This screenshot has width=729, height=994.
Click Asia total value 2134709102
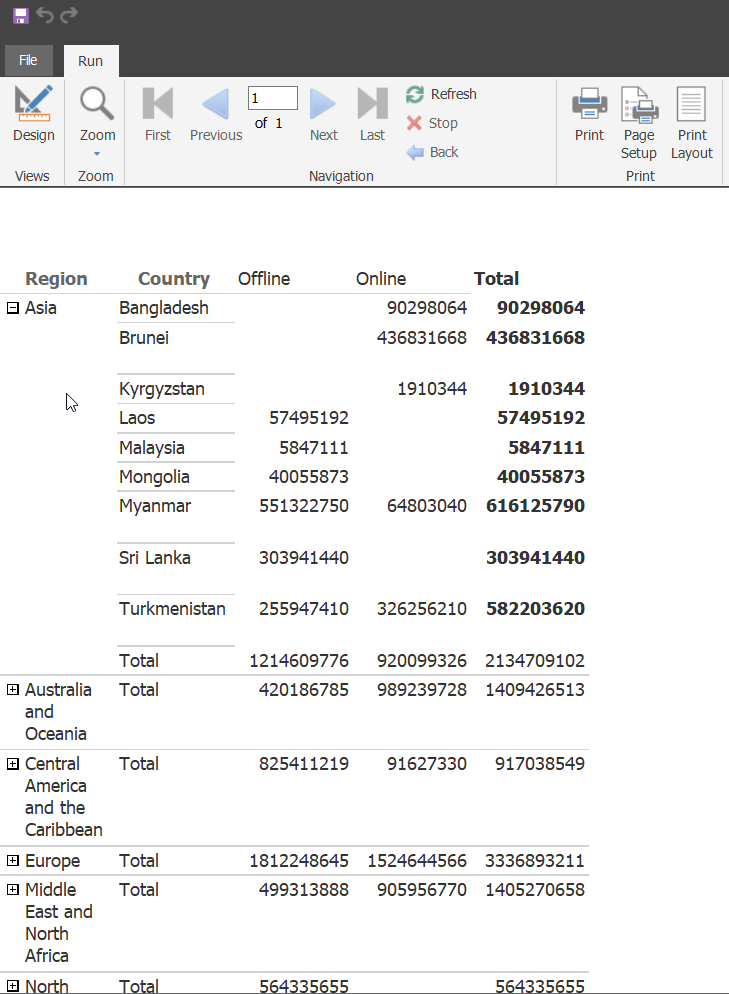534,661
